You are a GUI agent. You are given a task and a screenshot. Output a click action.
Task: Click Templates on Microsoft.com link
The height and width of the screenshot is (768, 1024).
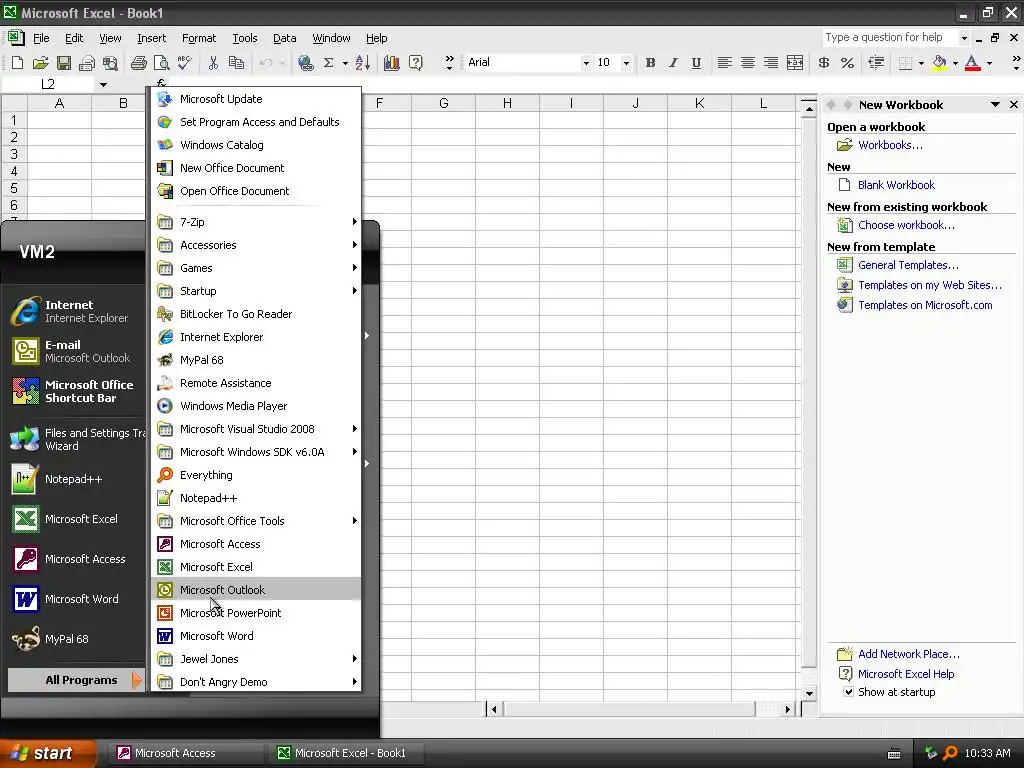tap(925, 305)
